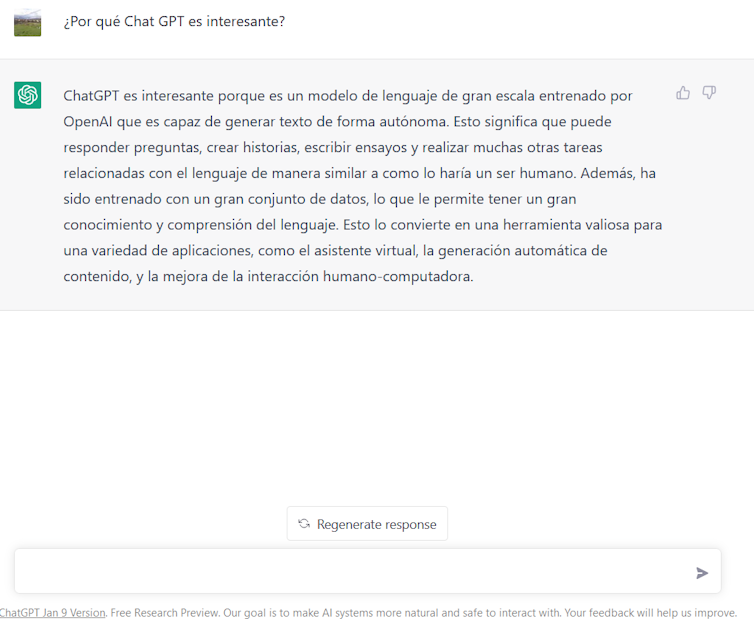This screenshot has height=624, width=754.
Task: Click the circular arrows regenerate icon
Action: 304,524
